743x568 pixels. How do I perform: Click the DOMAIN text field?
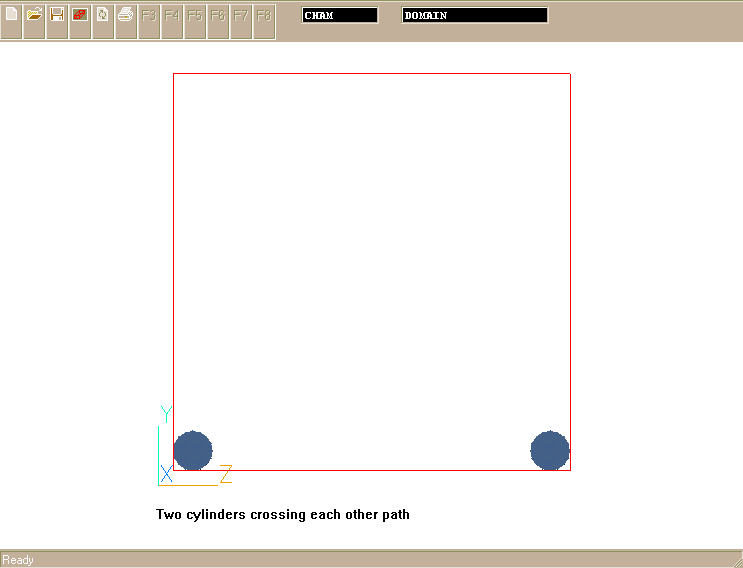coord(475,15)
